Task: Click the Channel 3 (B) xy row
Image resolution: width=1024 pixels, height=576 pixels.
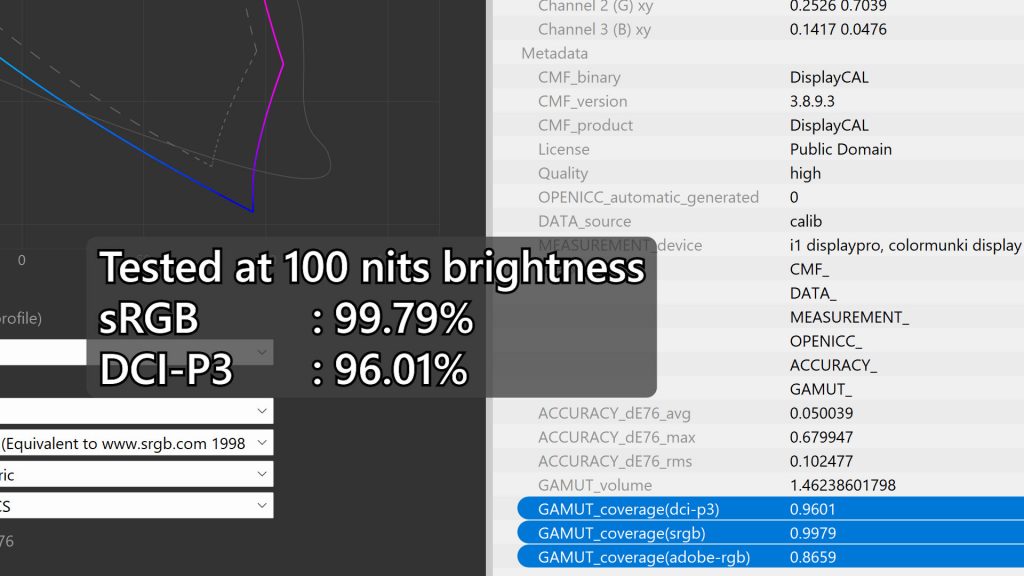Action: click(x=758, y=29)
